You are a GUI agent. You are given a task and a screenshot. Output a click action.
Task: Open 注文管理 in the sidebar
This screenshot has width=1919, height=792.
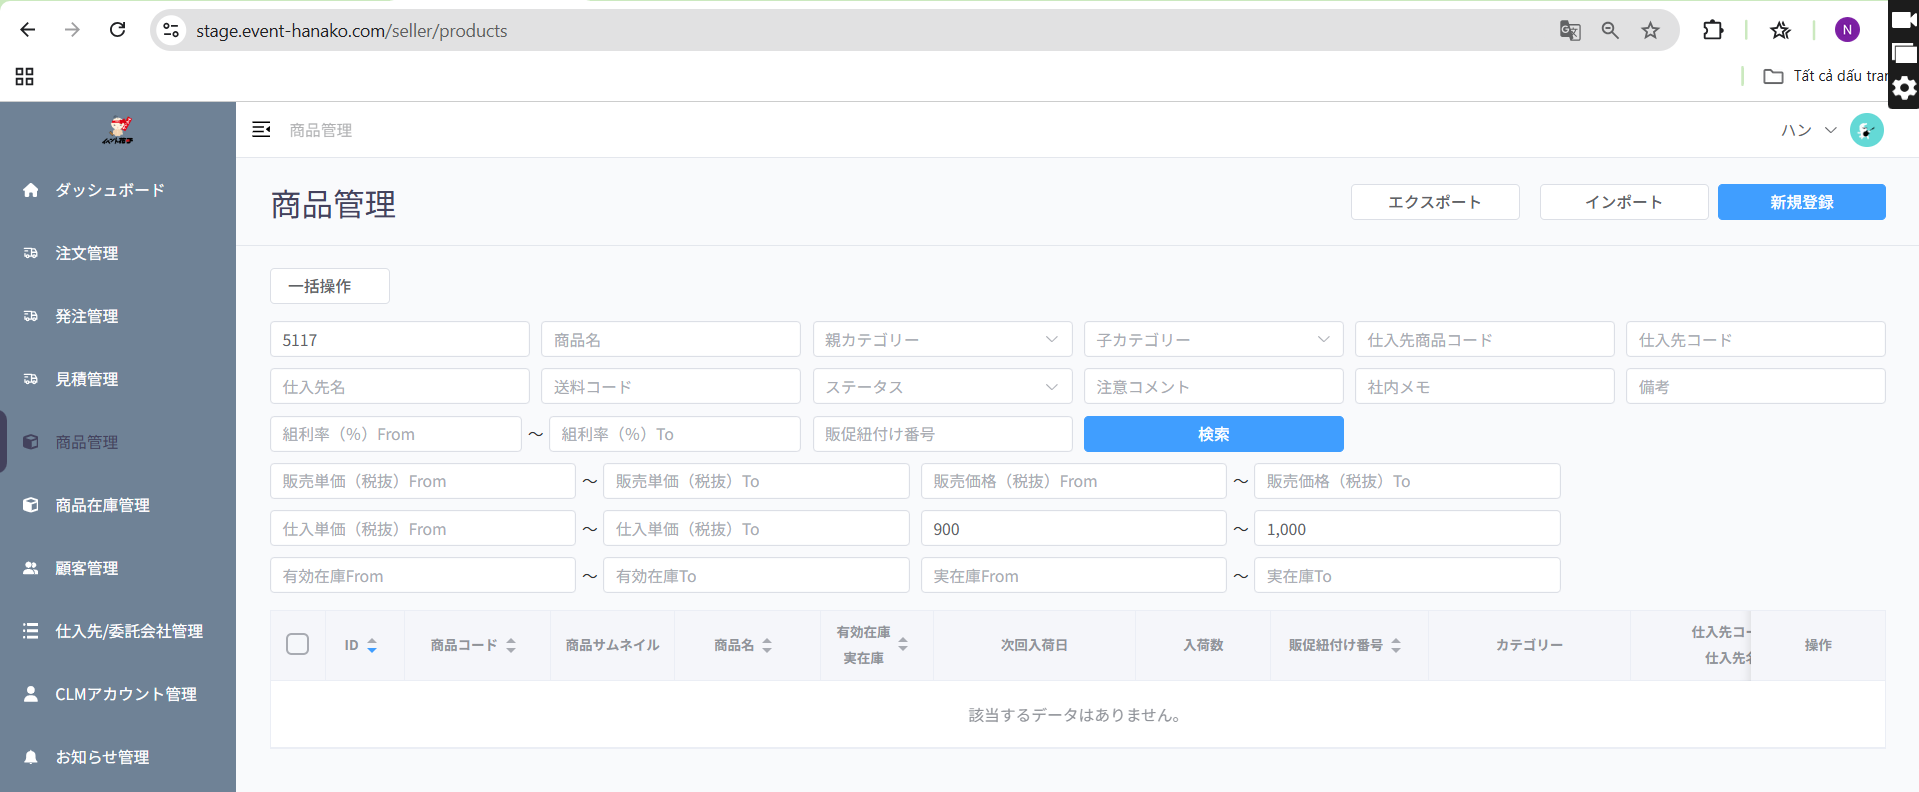(87, 253)
